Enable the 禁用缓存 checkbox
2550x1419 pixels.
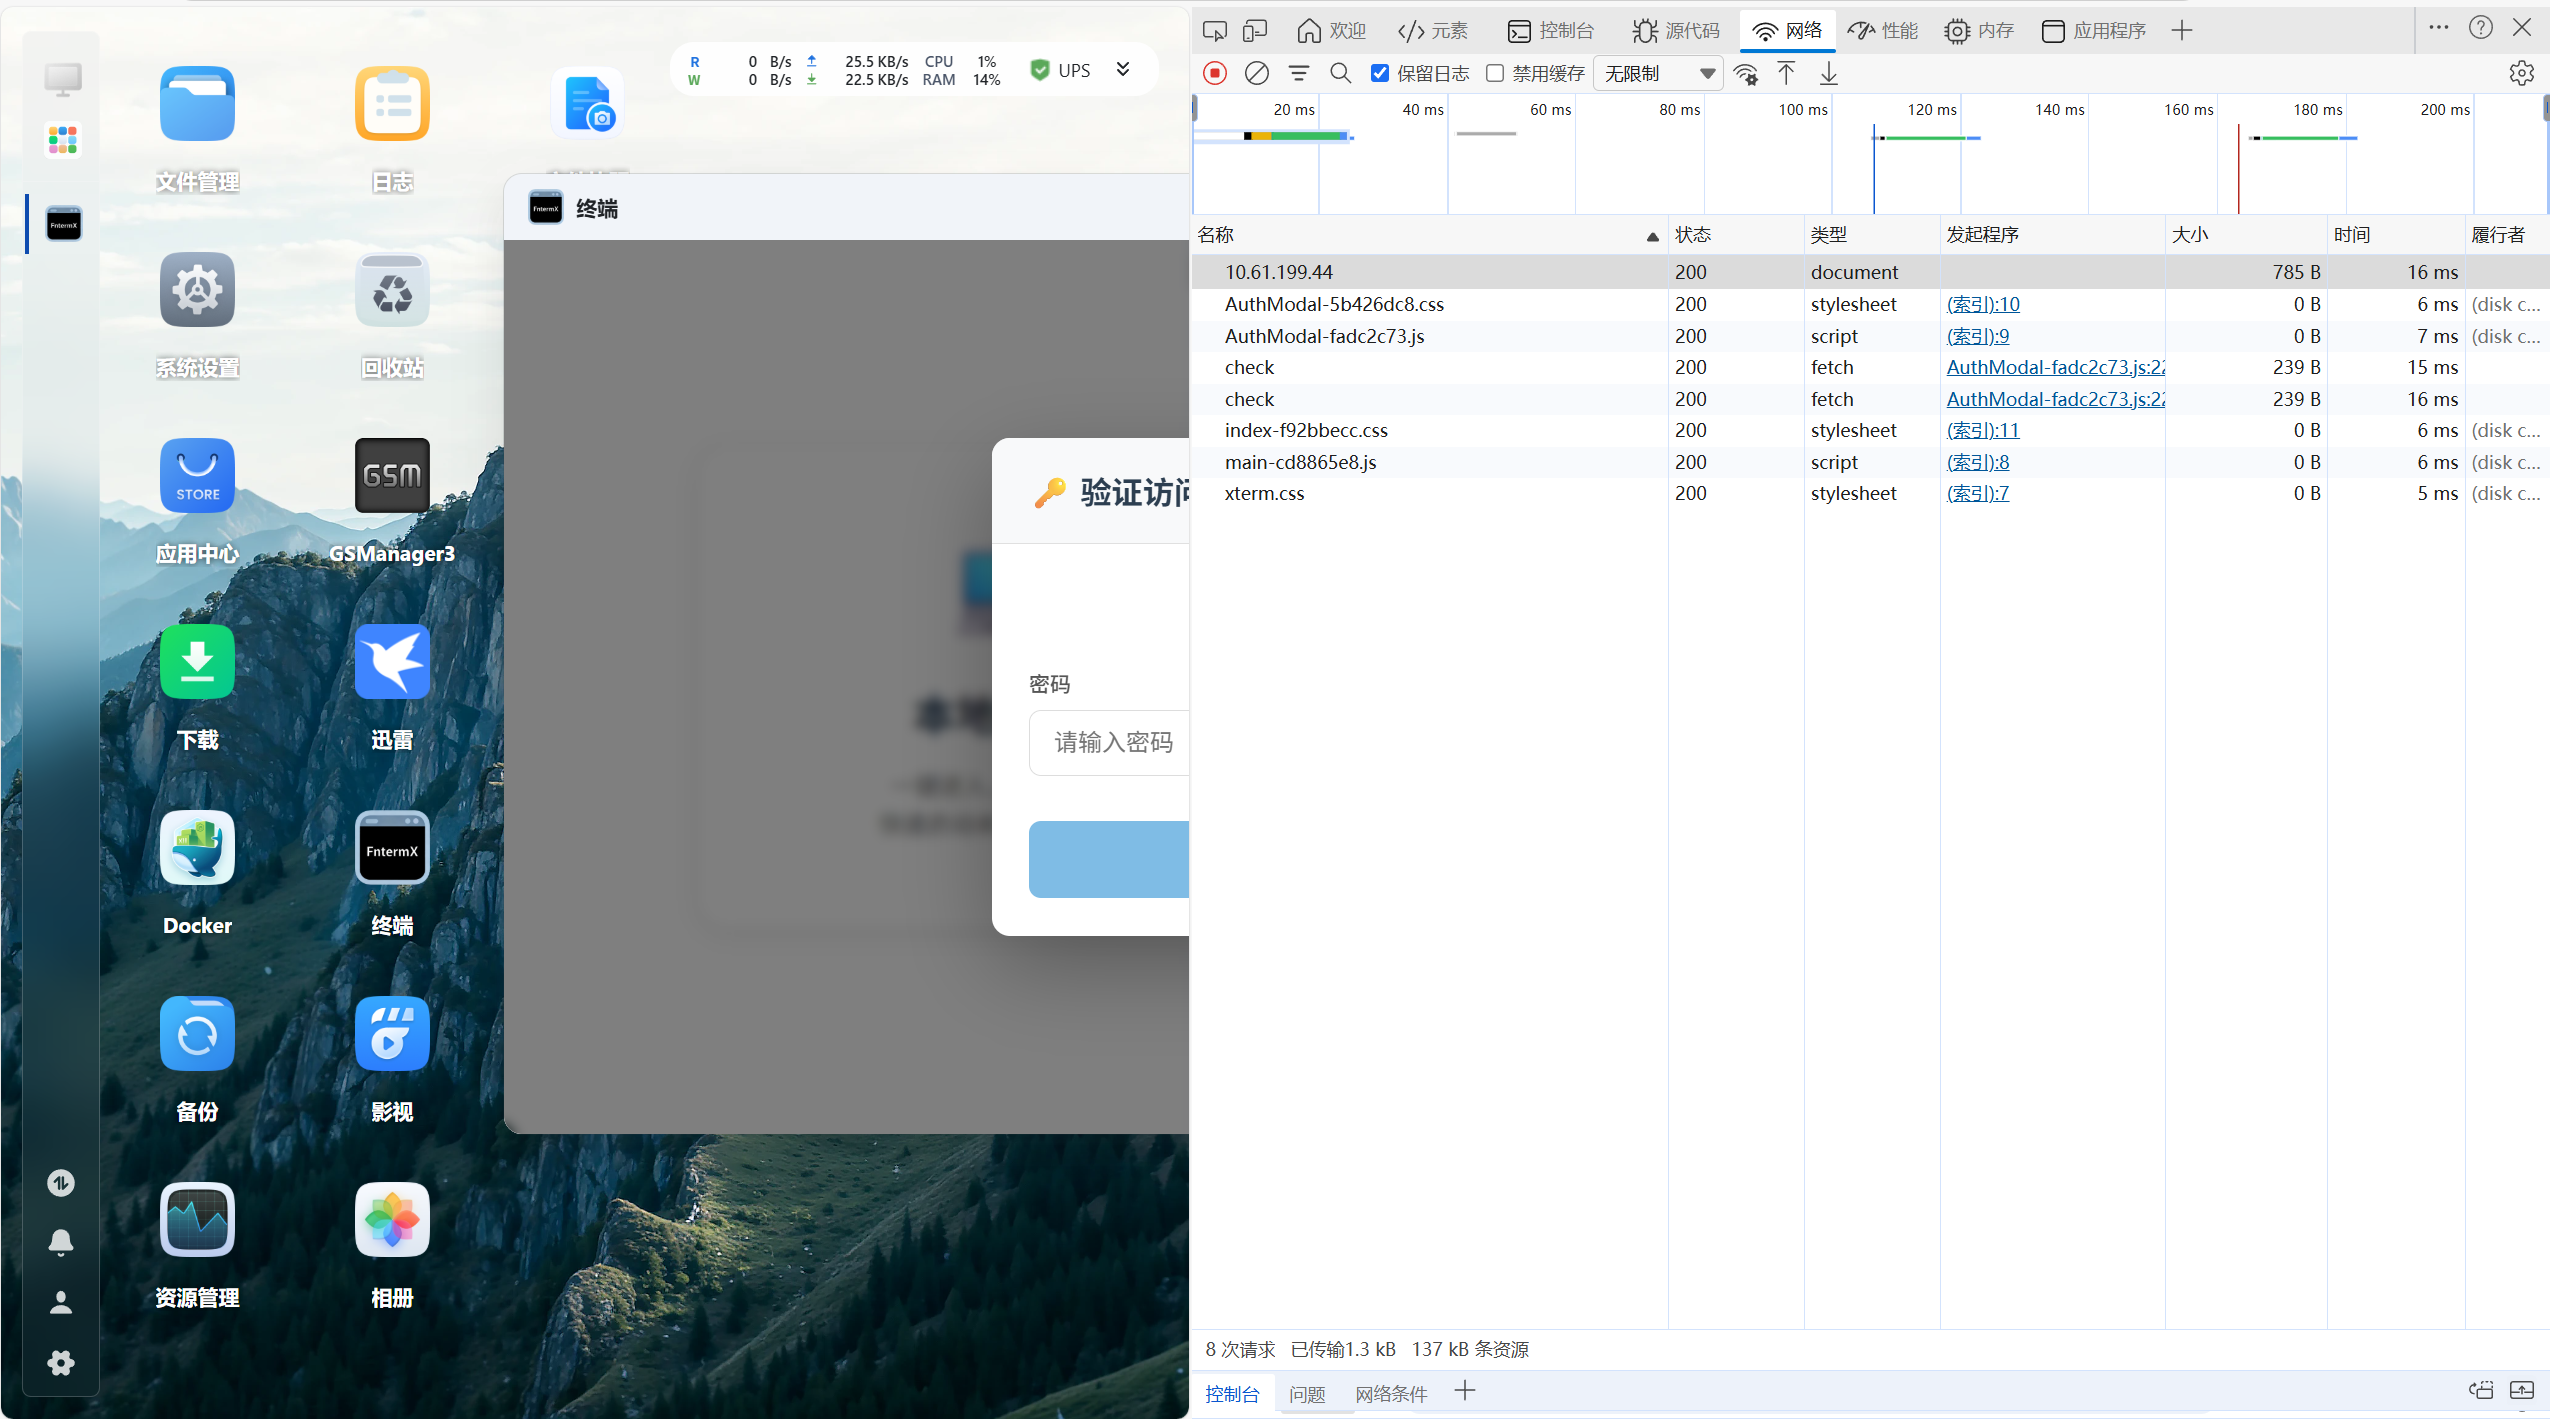tap(1495, 73)
